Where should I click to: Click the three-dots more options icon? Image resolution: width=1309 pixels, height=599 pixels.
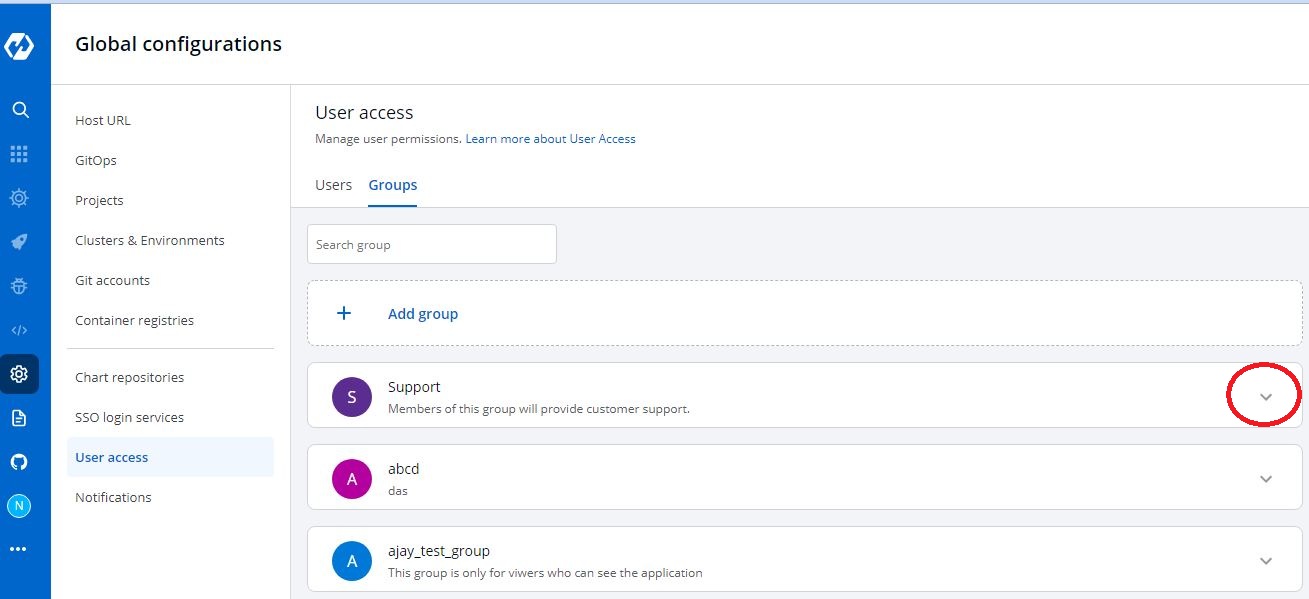(x=19, y=549)
